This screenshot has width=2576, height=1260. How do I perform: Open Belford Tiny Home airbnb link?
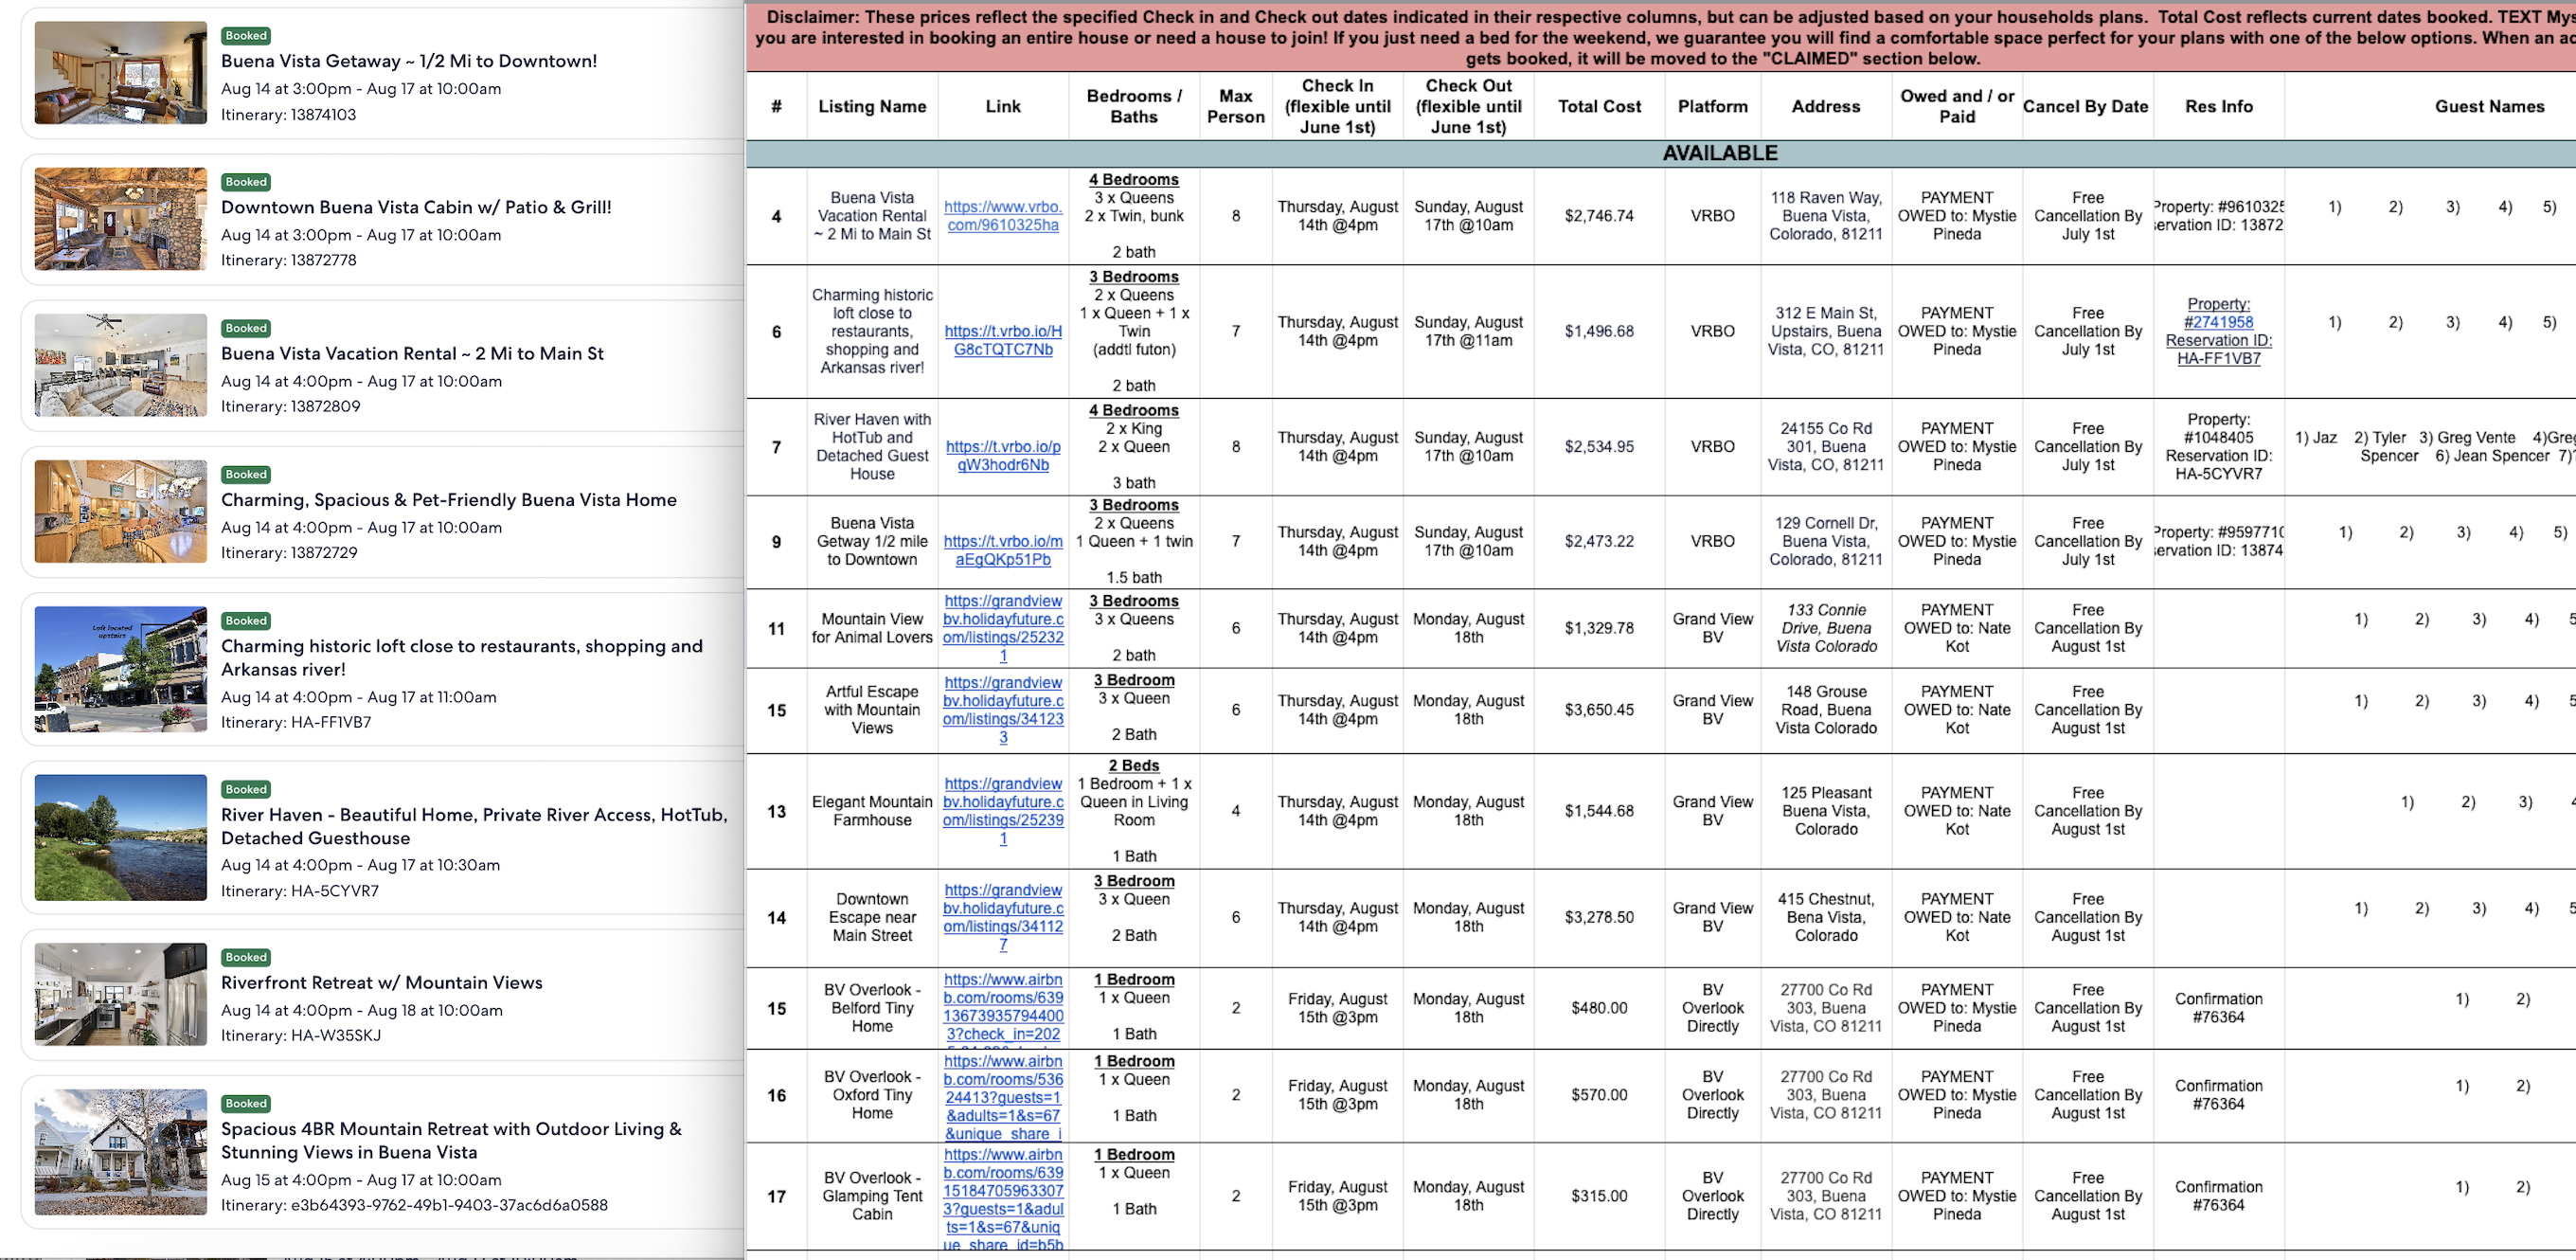tap(1003, 1007)
